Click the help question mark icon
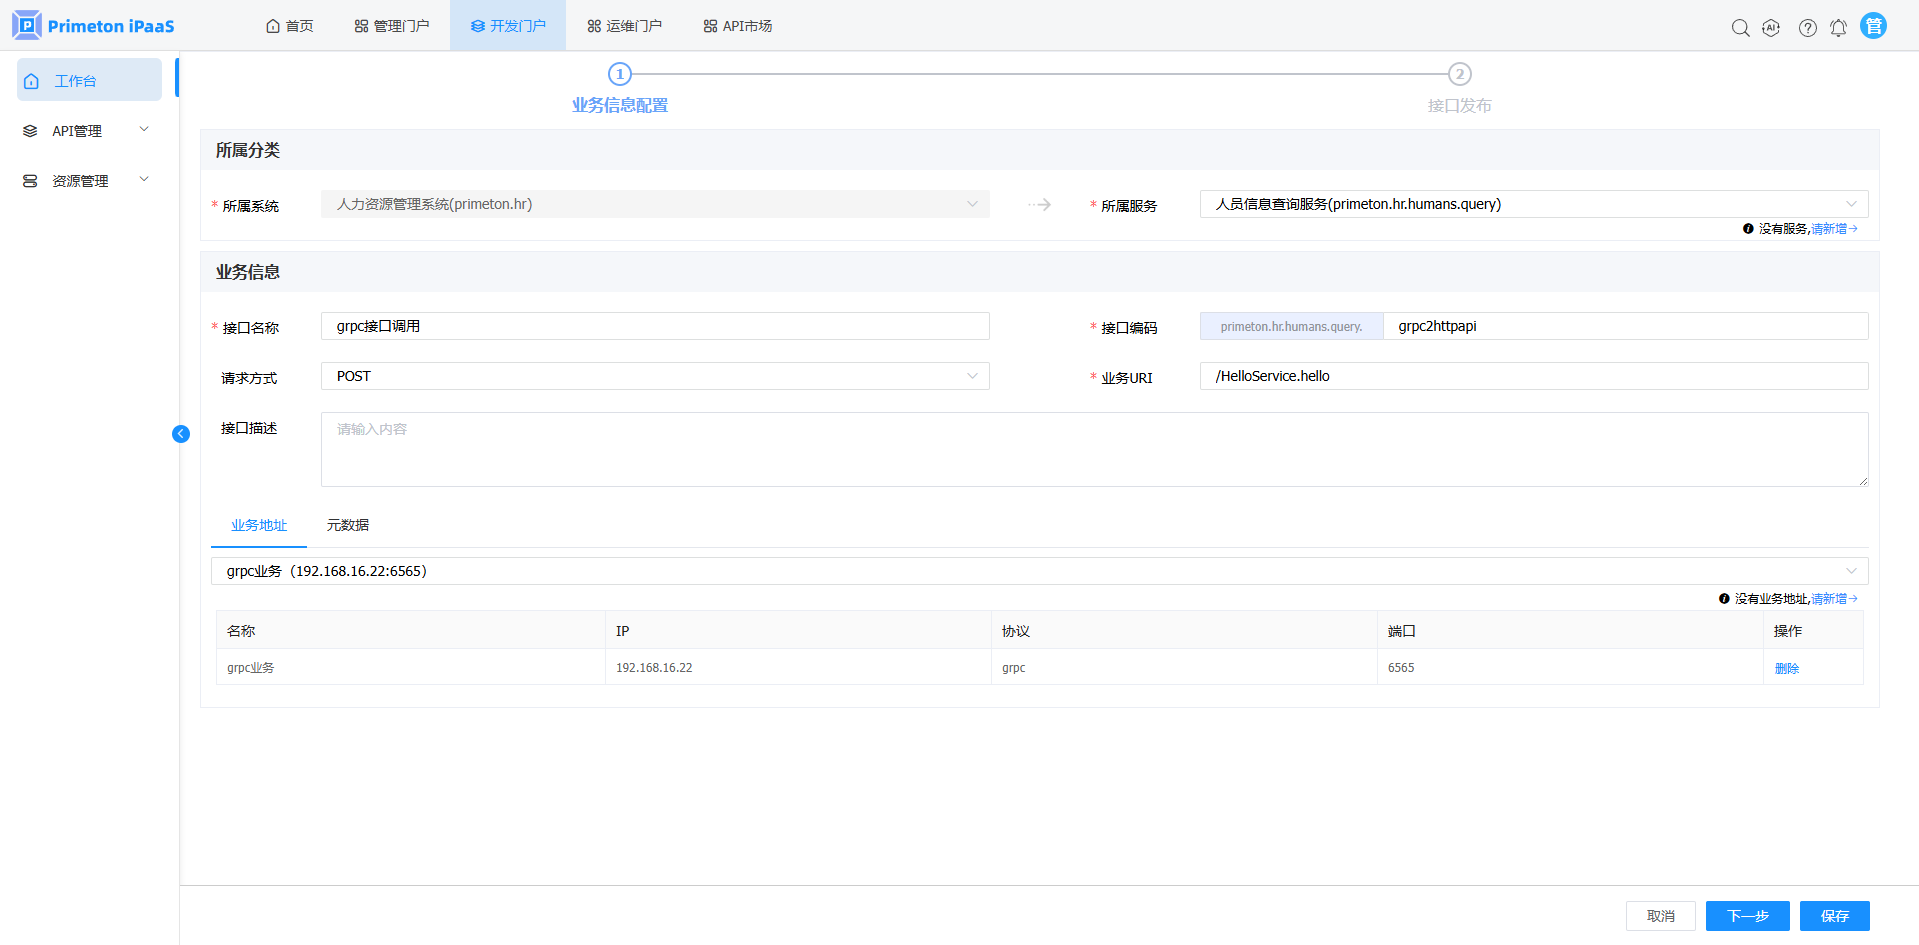Image resolution: width=1919 pixels, height=945 pixels. [1807, 28]
